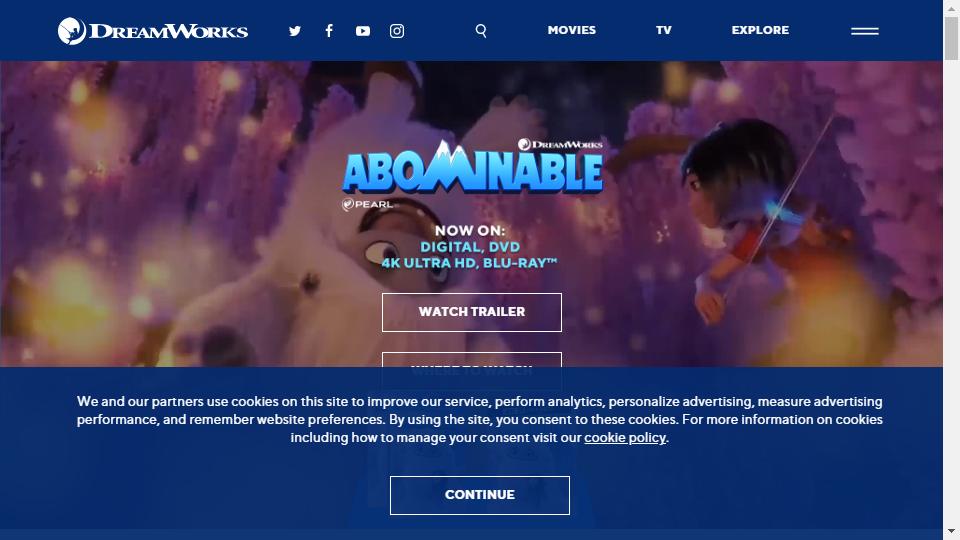Open the TV menu
The width and height of the screenshot is (960, 540).
point(664,30)
